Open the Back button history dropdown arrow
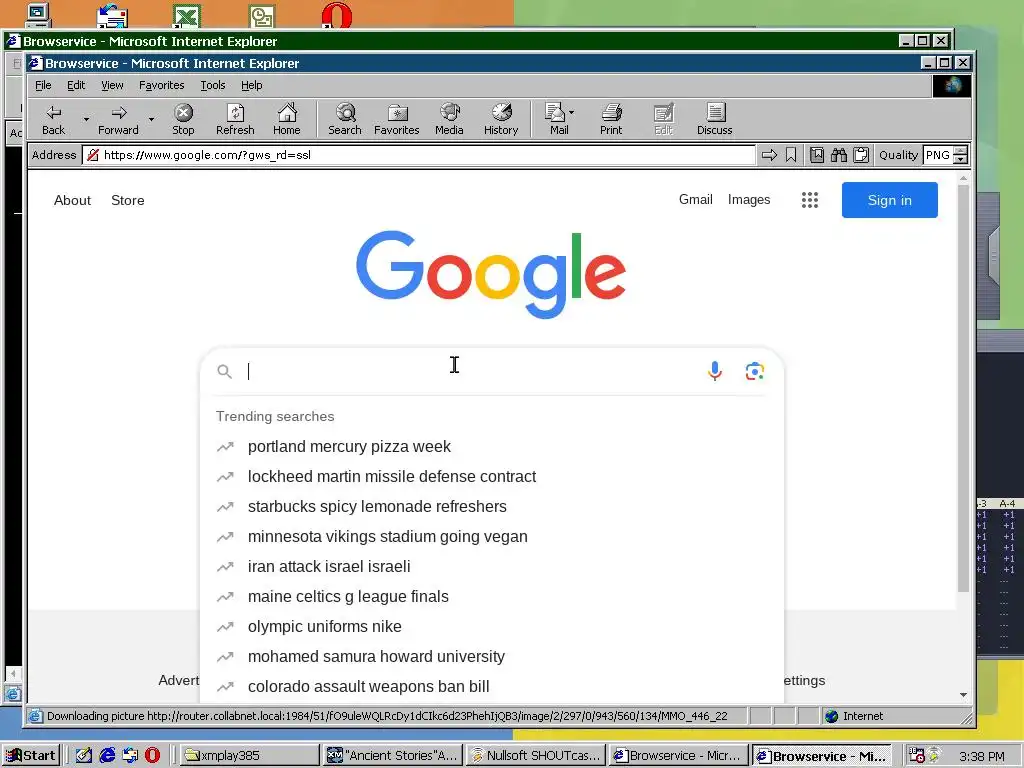Viewport: 1024px width, 768px height. pos(86,120)
